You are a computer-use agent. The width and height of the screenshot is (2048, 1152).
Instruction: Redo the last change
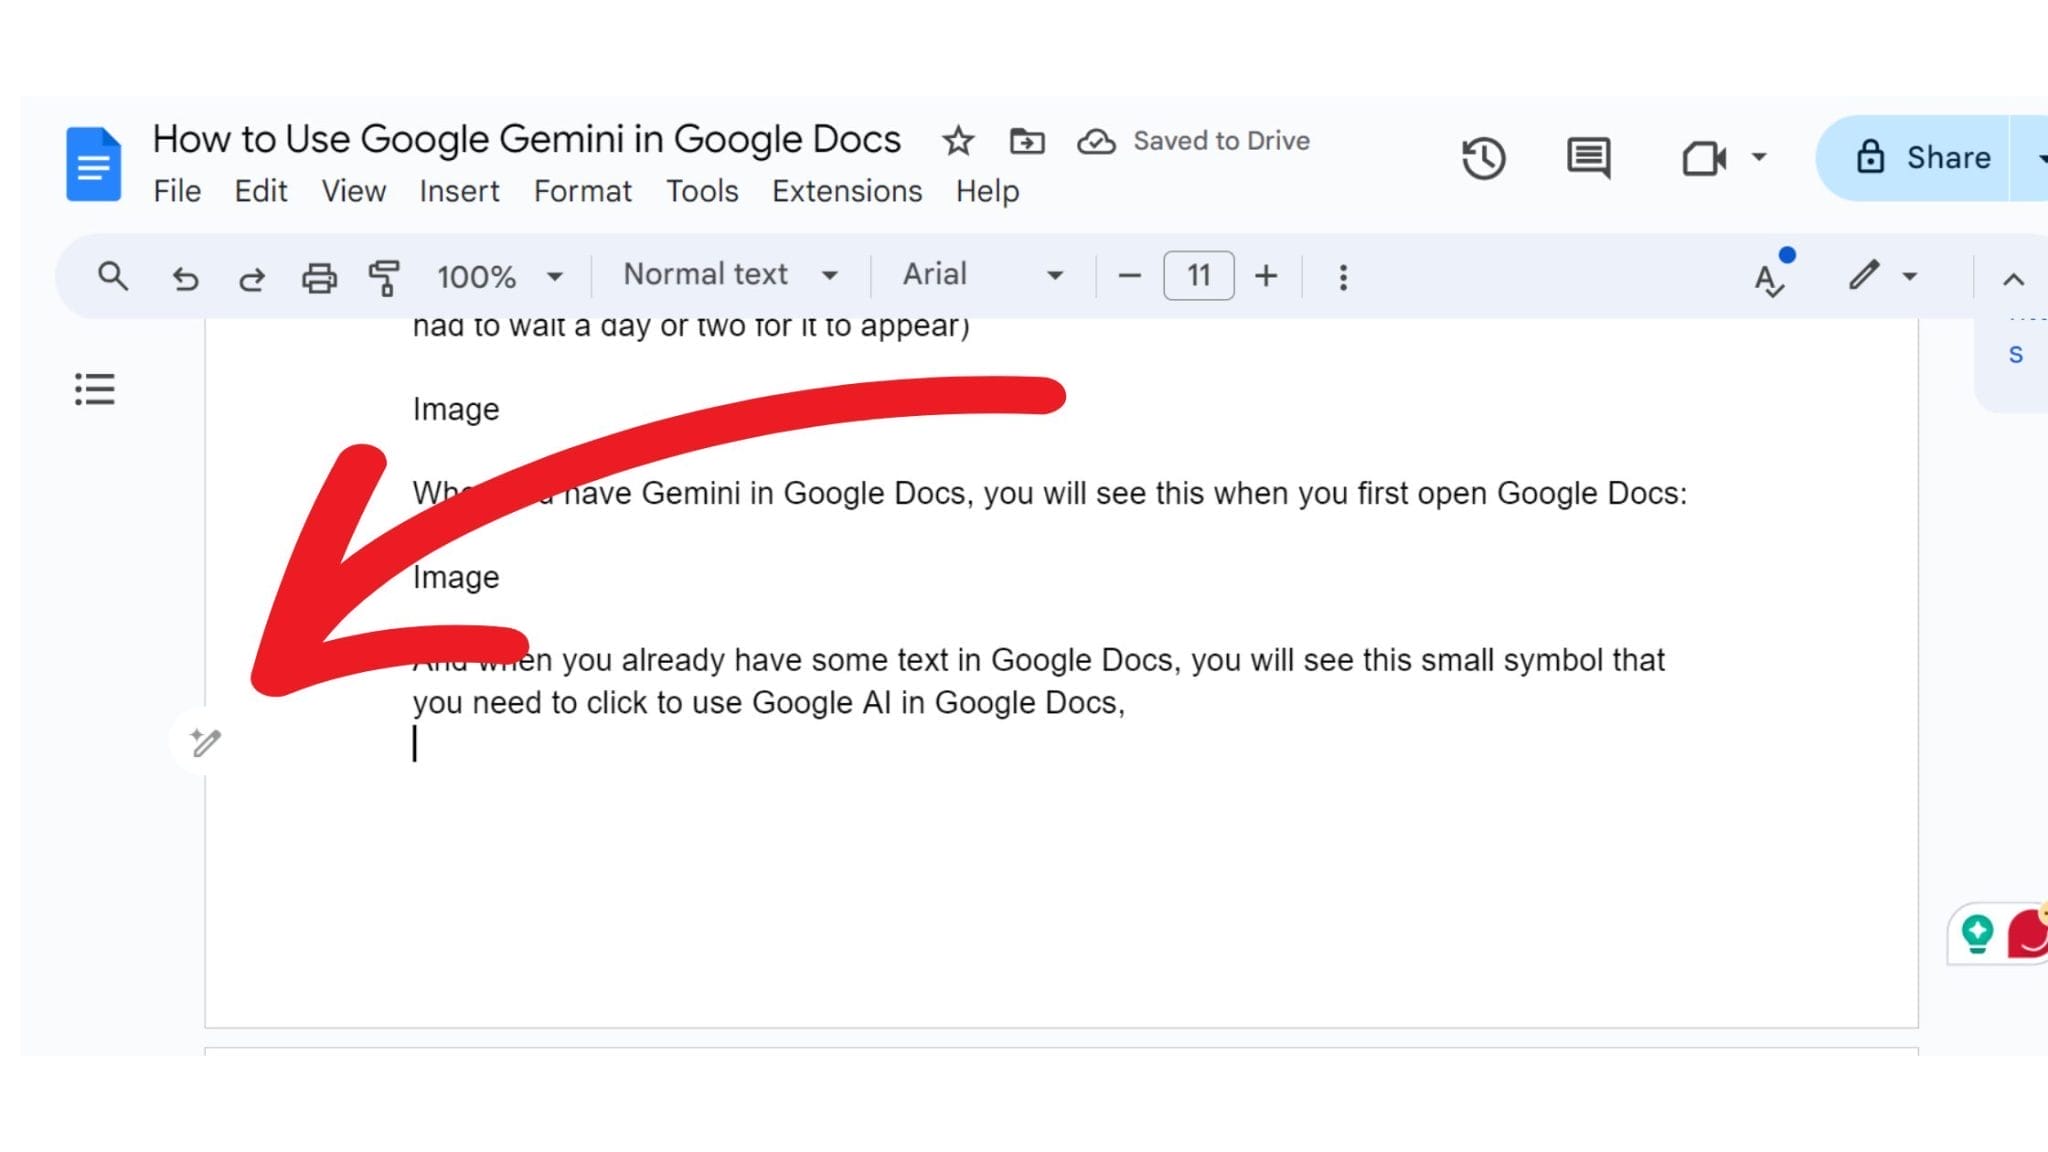(x=252, y=277)
